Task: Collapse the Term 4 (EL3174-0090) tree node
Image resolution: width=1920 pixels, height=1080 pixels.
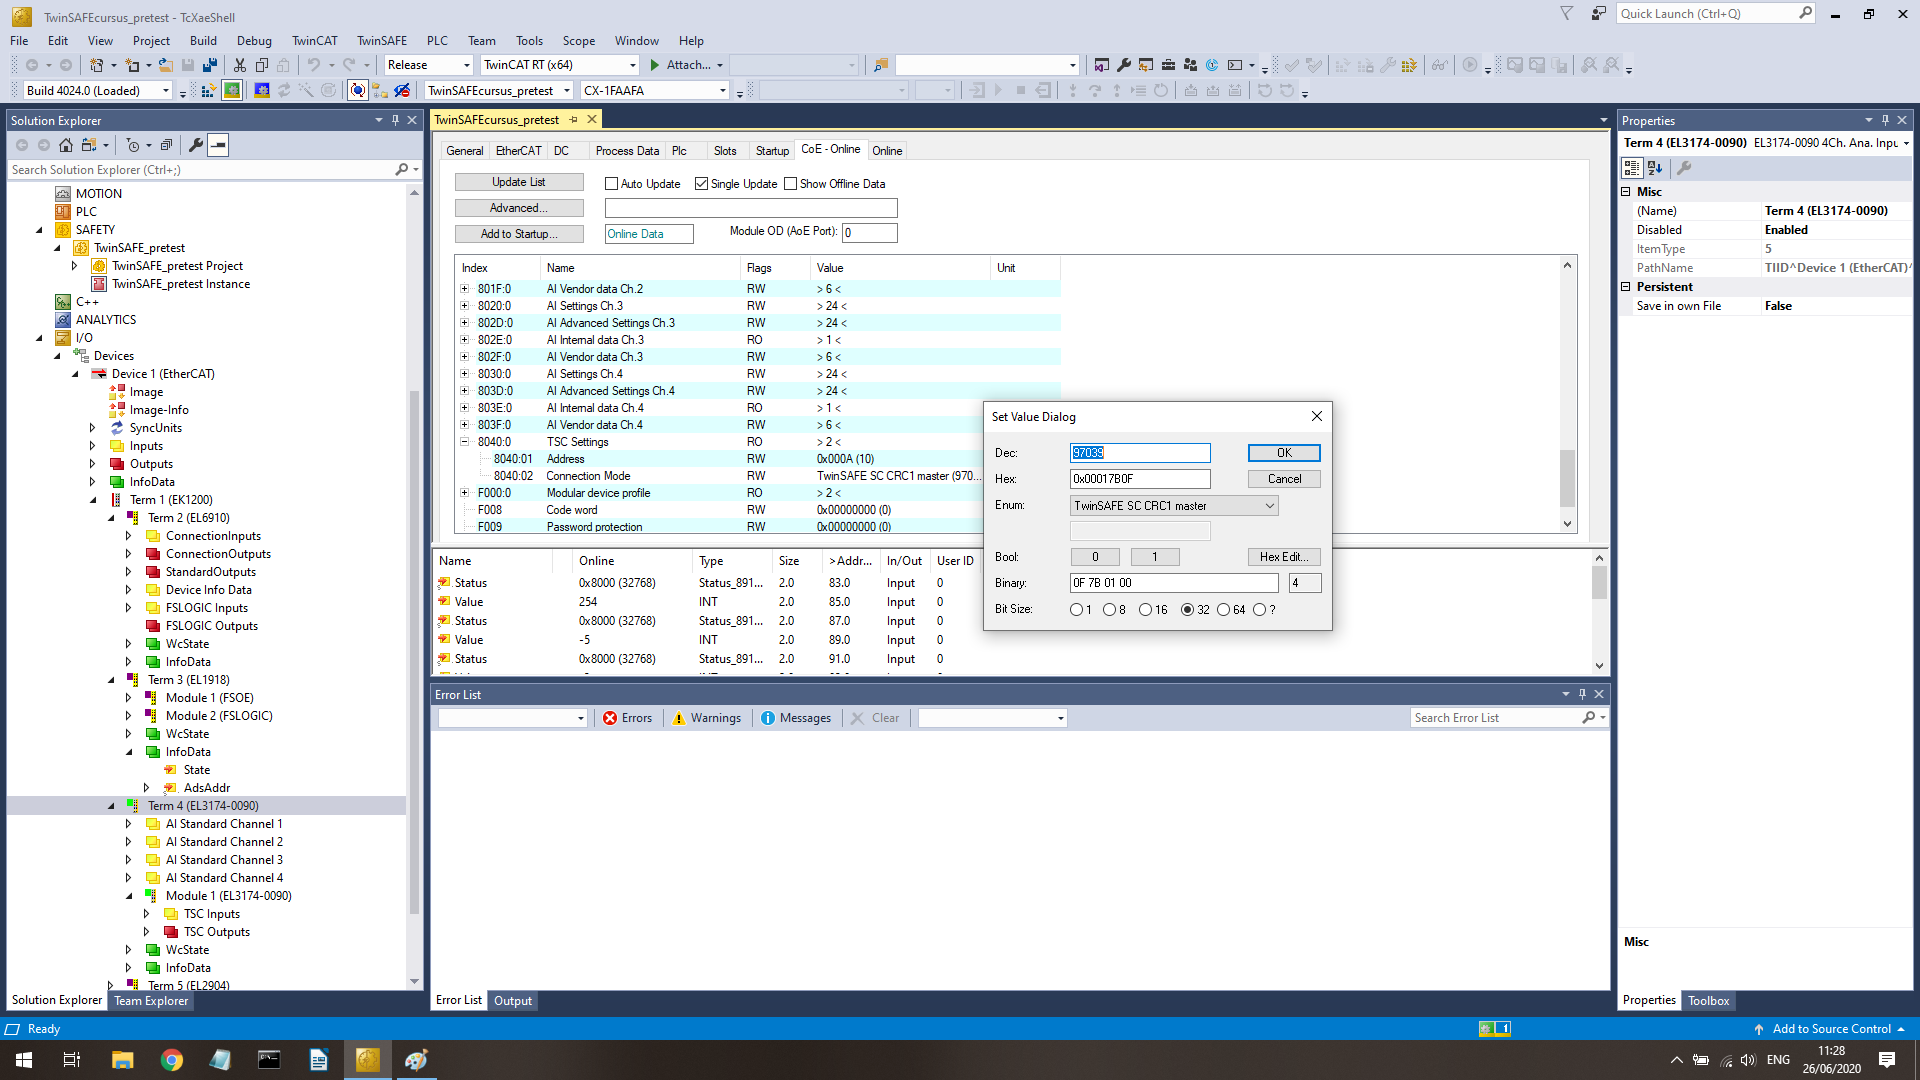Action: [111, 806]
